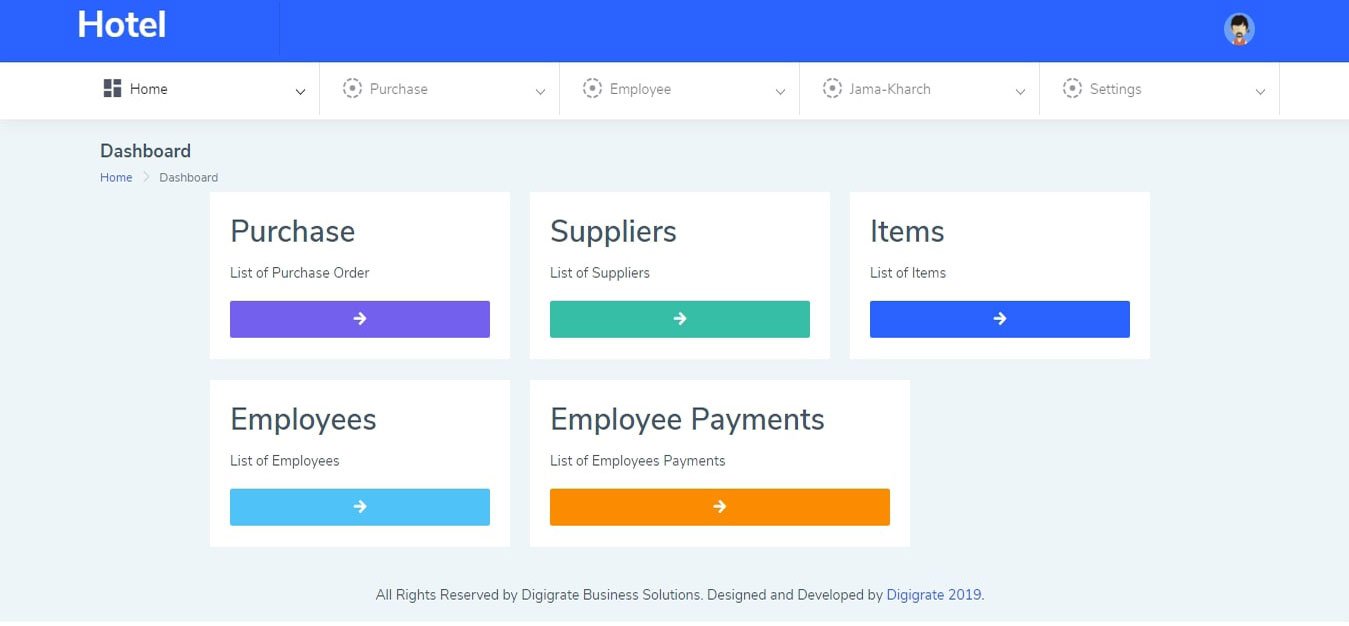Open Purchase list with purple arrow button
This screenshot has height=626, width=1349.
(x=360, y=319)
